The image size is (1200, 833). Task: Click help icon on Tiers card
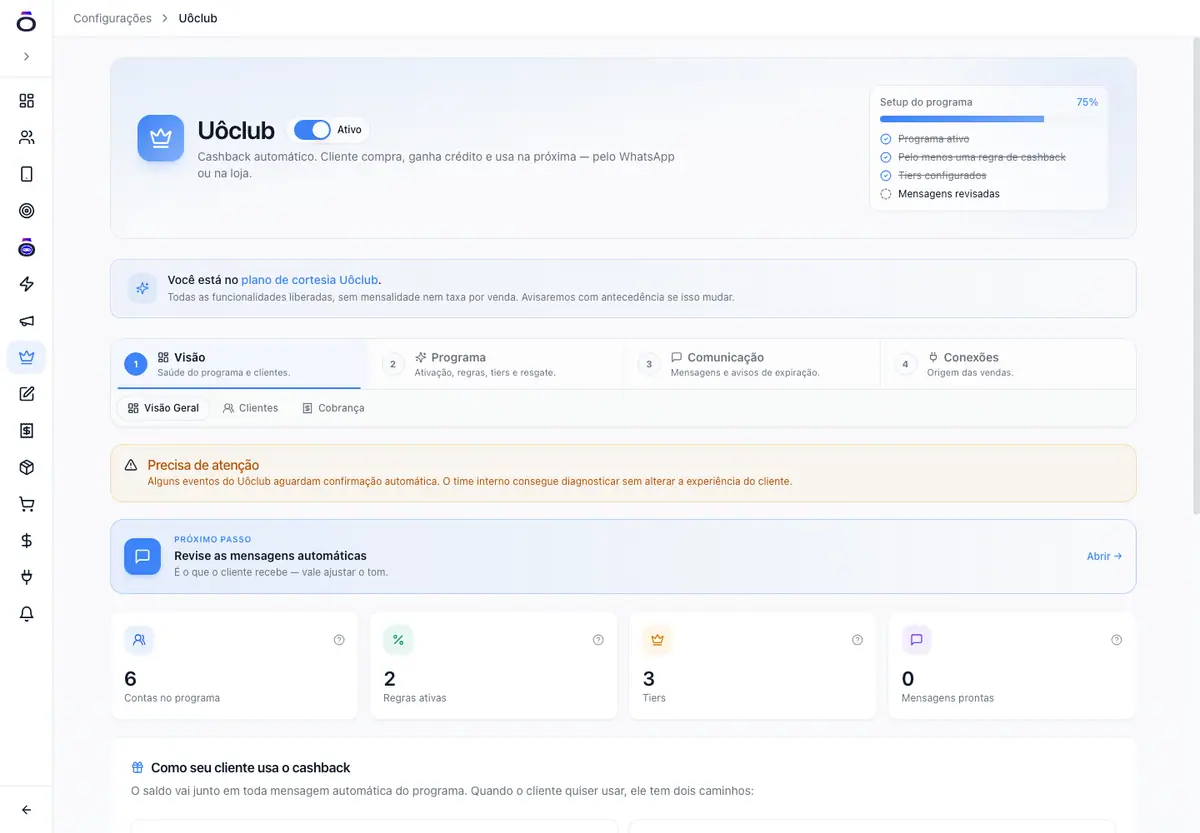pyautogui.click(x=857, y=640)
